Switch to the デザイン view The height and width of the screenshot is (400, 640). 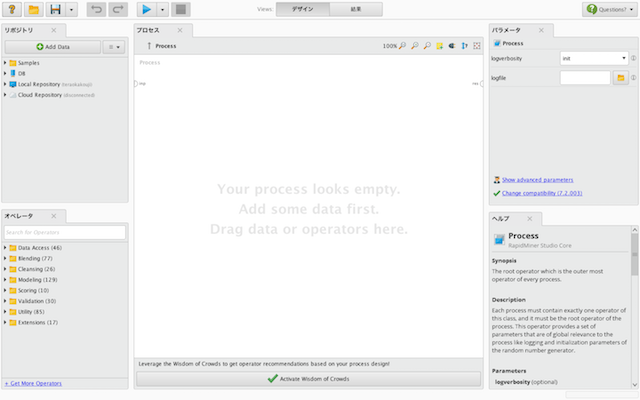(302, 9)
